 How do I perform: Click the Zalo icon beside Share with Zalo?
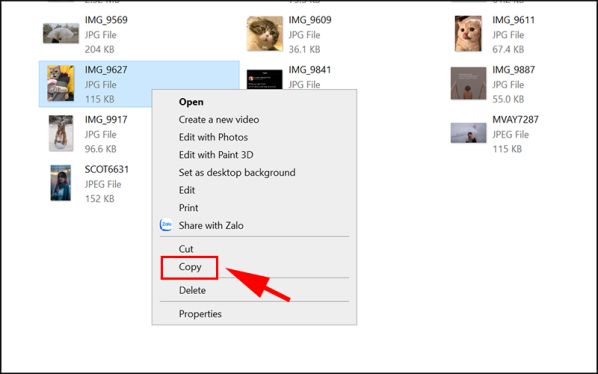[166, 225]
